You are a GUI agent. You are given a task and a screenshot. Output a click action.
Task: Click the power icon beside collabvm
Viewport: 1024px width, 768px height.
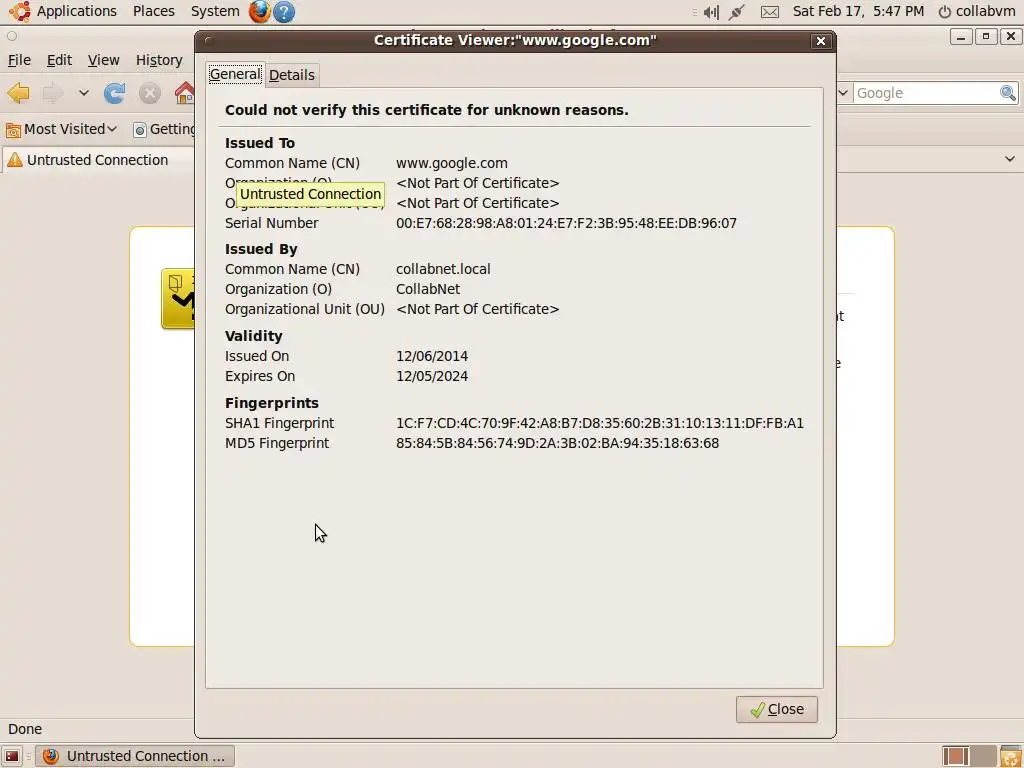point(944,12)
